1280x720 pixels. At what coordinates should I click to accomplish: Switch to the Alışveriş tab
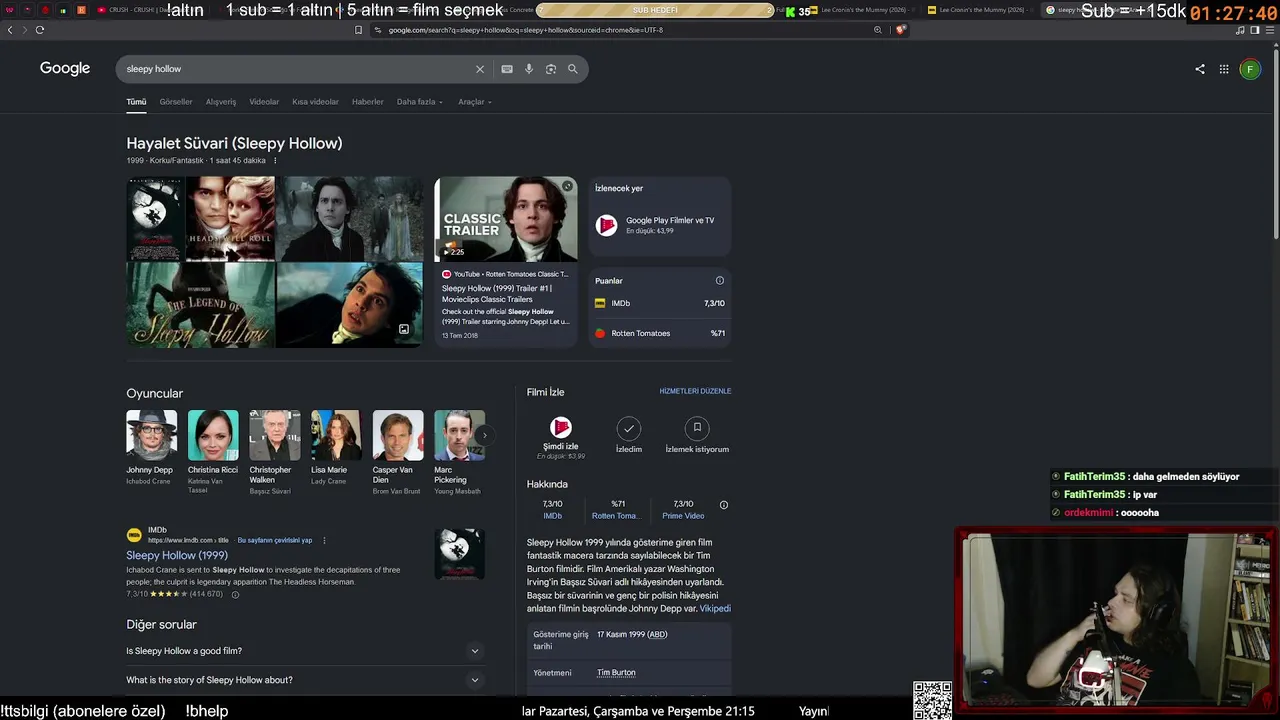tap(221, 102)
